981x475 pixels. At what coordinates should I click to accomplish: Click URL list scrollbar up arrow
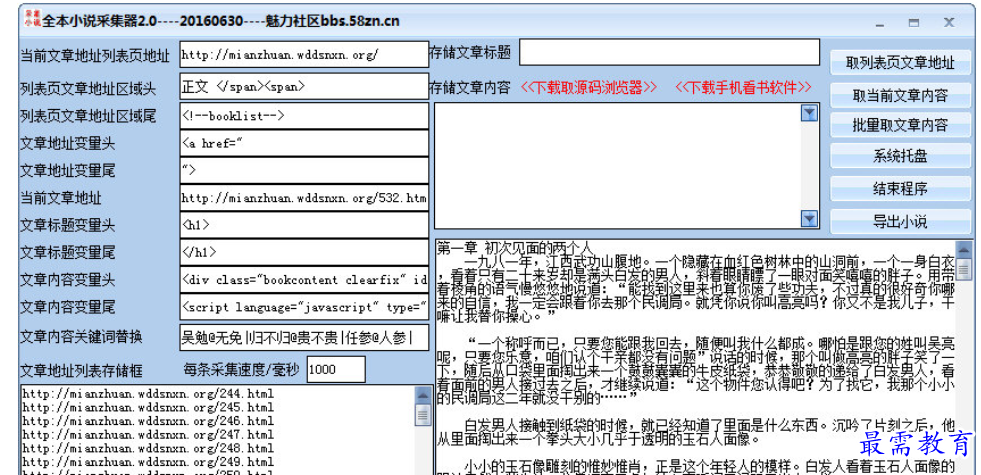pyautogui.click(x=424, y=395)
